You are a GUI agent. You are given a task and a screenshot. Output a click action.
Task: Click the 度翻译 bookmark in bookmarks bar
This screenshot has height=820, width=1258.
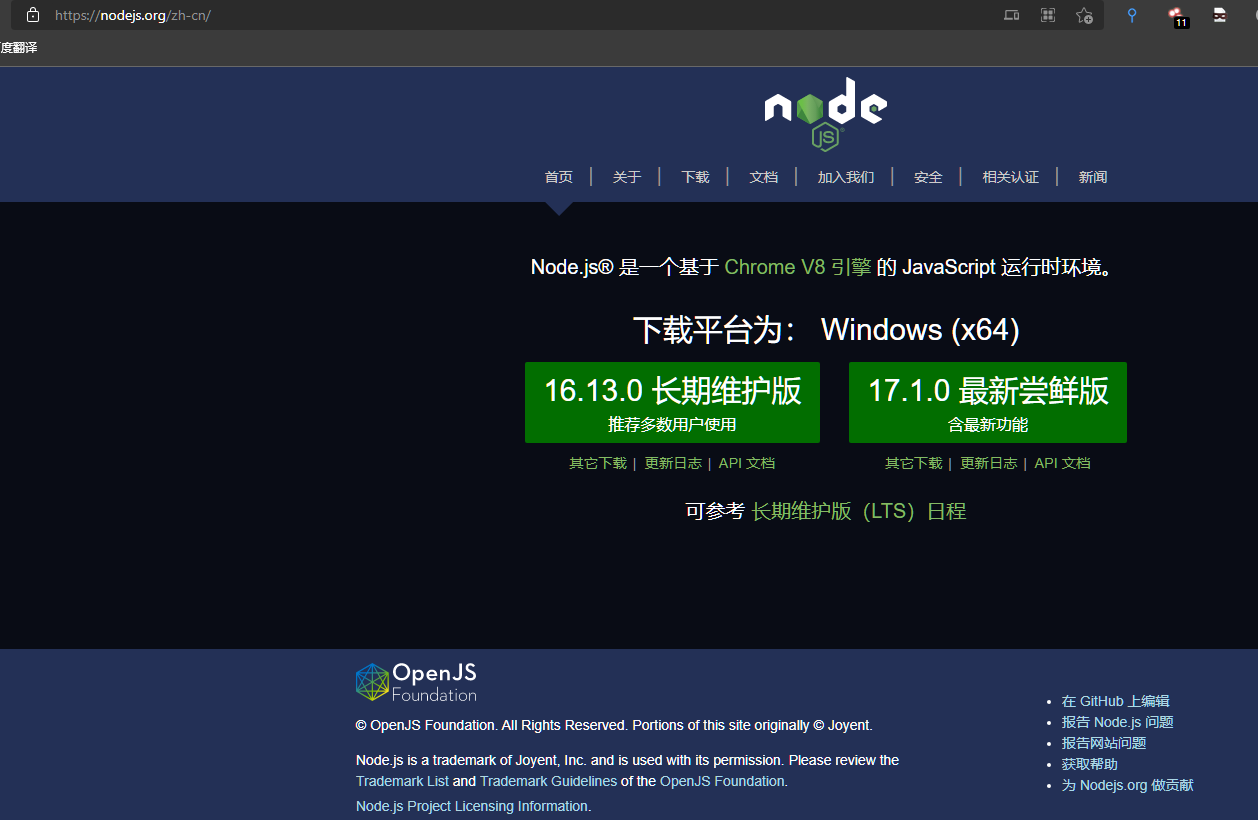click(x=19, y=47)
